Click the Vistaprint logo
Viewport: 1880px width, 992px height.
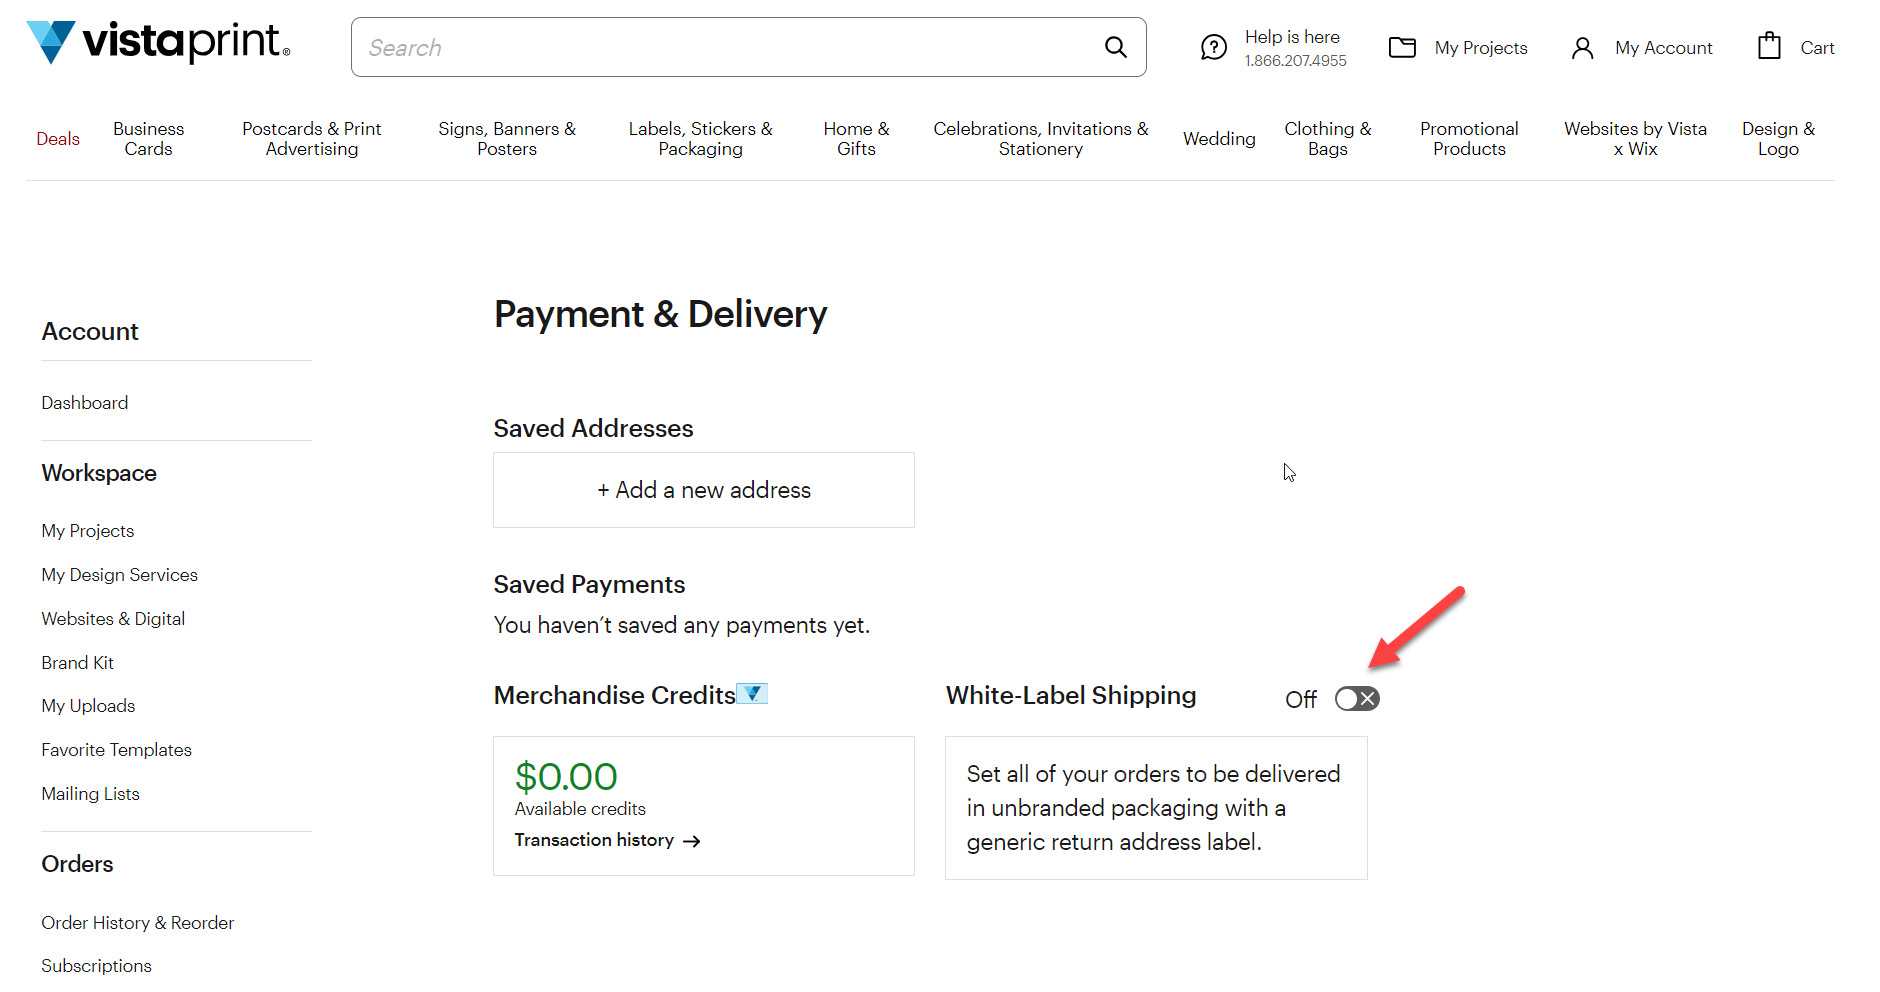pyautogui.click(x=158, y=42)
